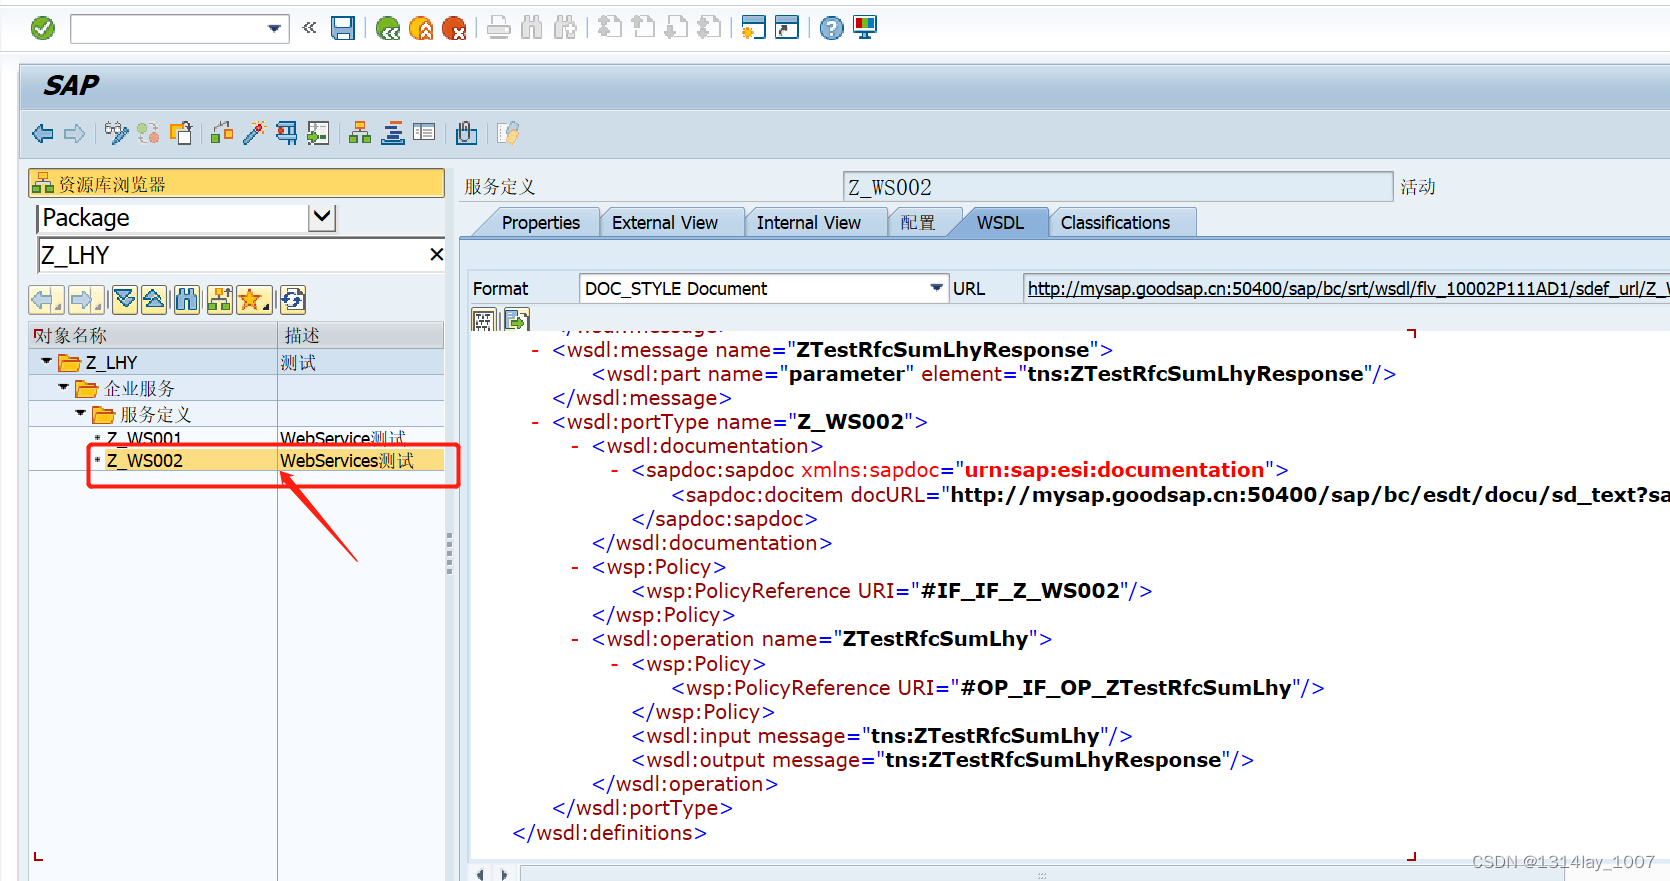Collapse the Z_LHY package tree node
The image size is (1670, 881).
click(46, 361)
